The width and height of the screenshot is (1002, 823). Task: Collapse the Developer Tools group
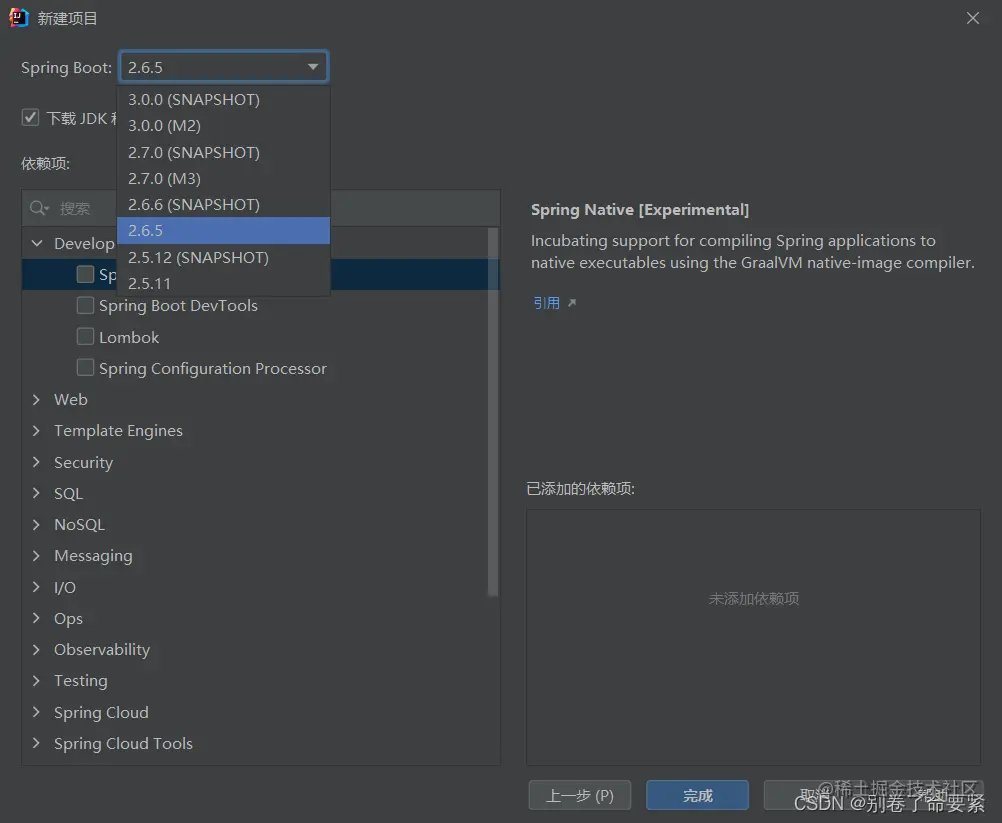click(x=37, y=243)
